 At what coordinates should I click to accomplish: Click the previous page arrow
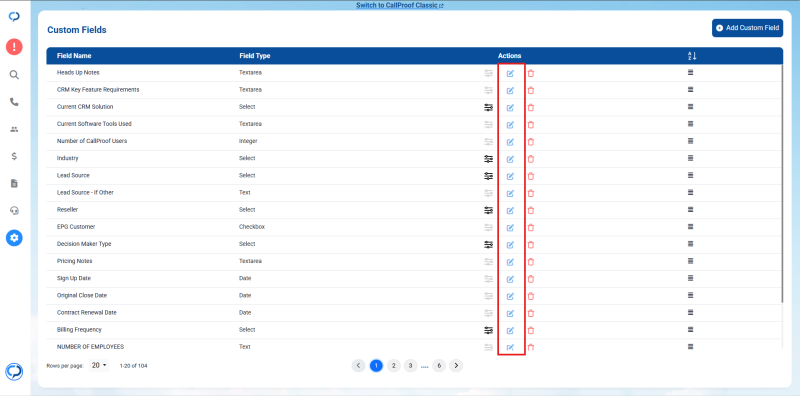coord(359,365)
